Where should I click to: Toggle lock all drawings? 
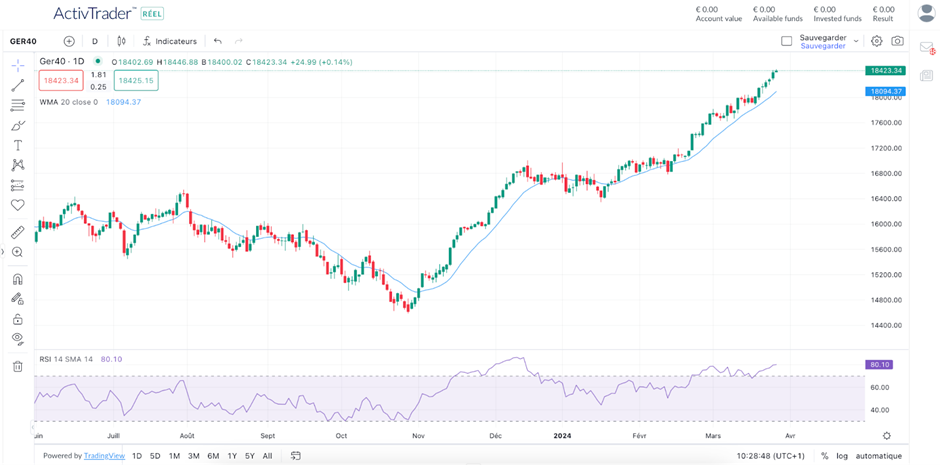[x=17, y=319]
